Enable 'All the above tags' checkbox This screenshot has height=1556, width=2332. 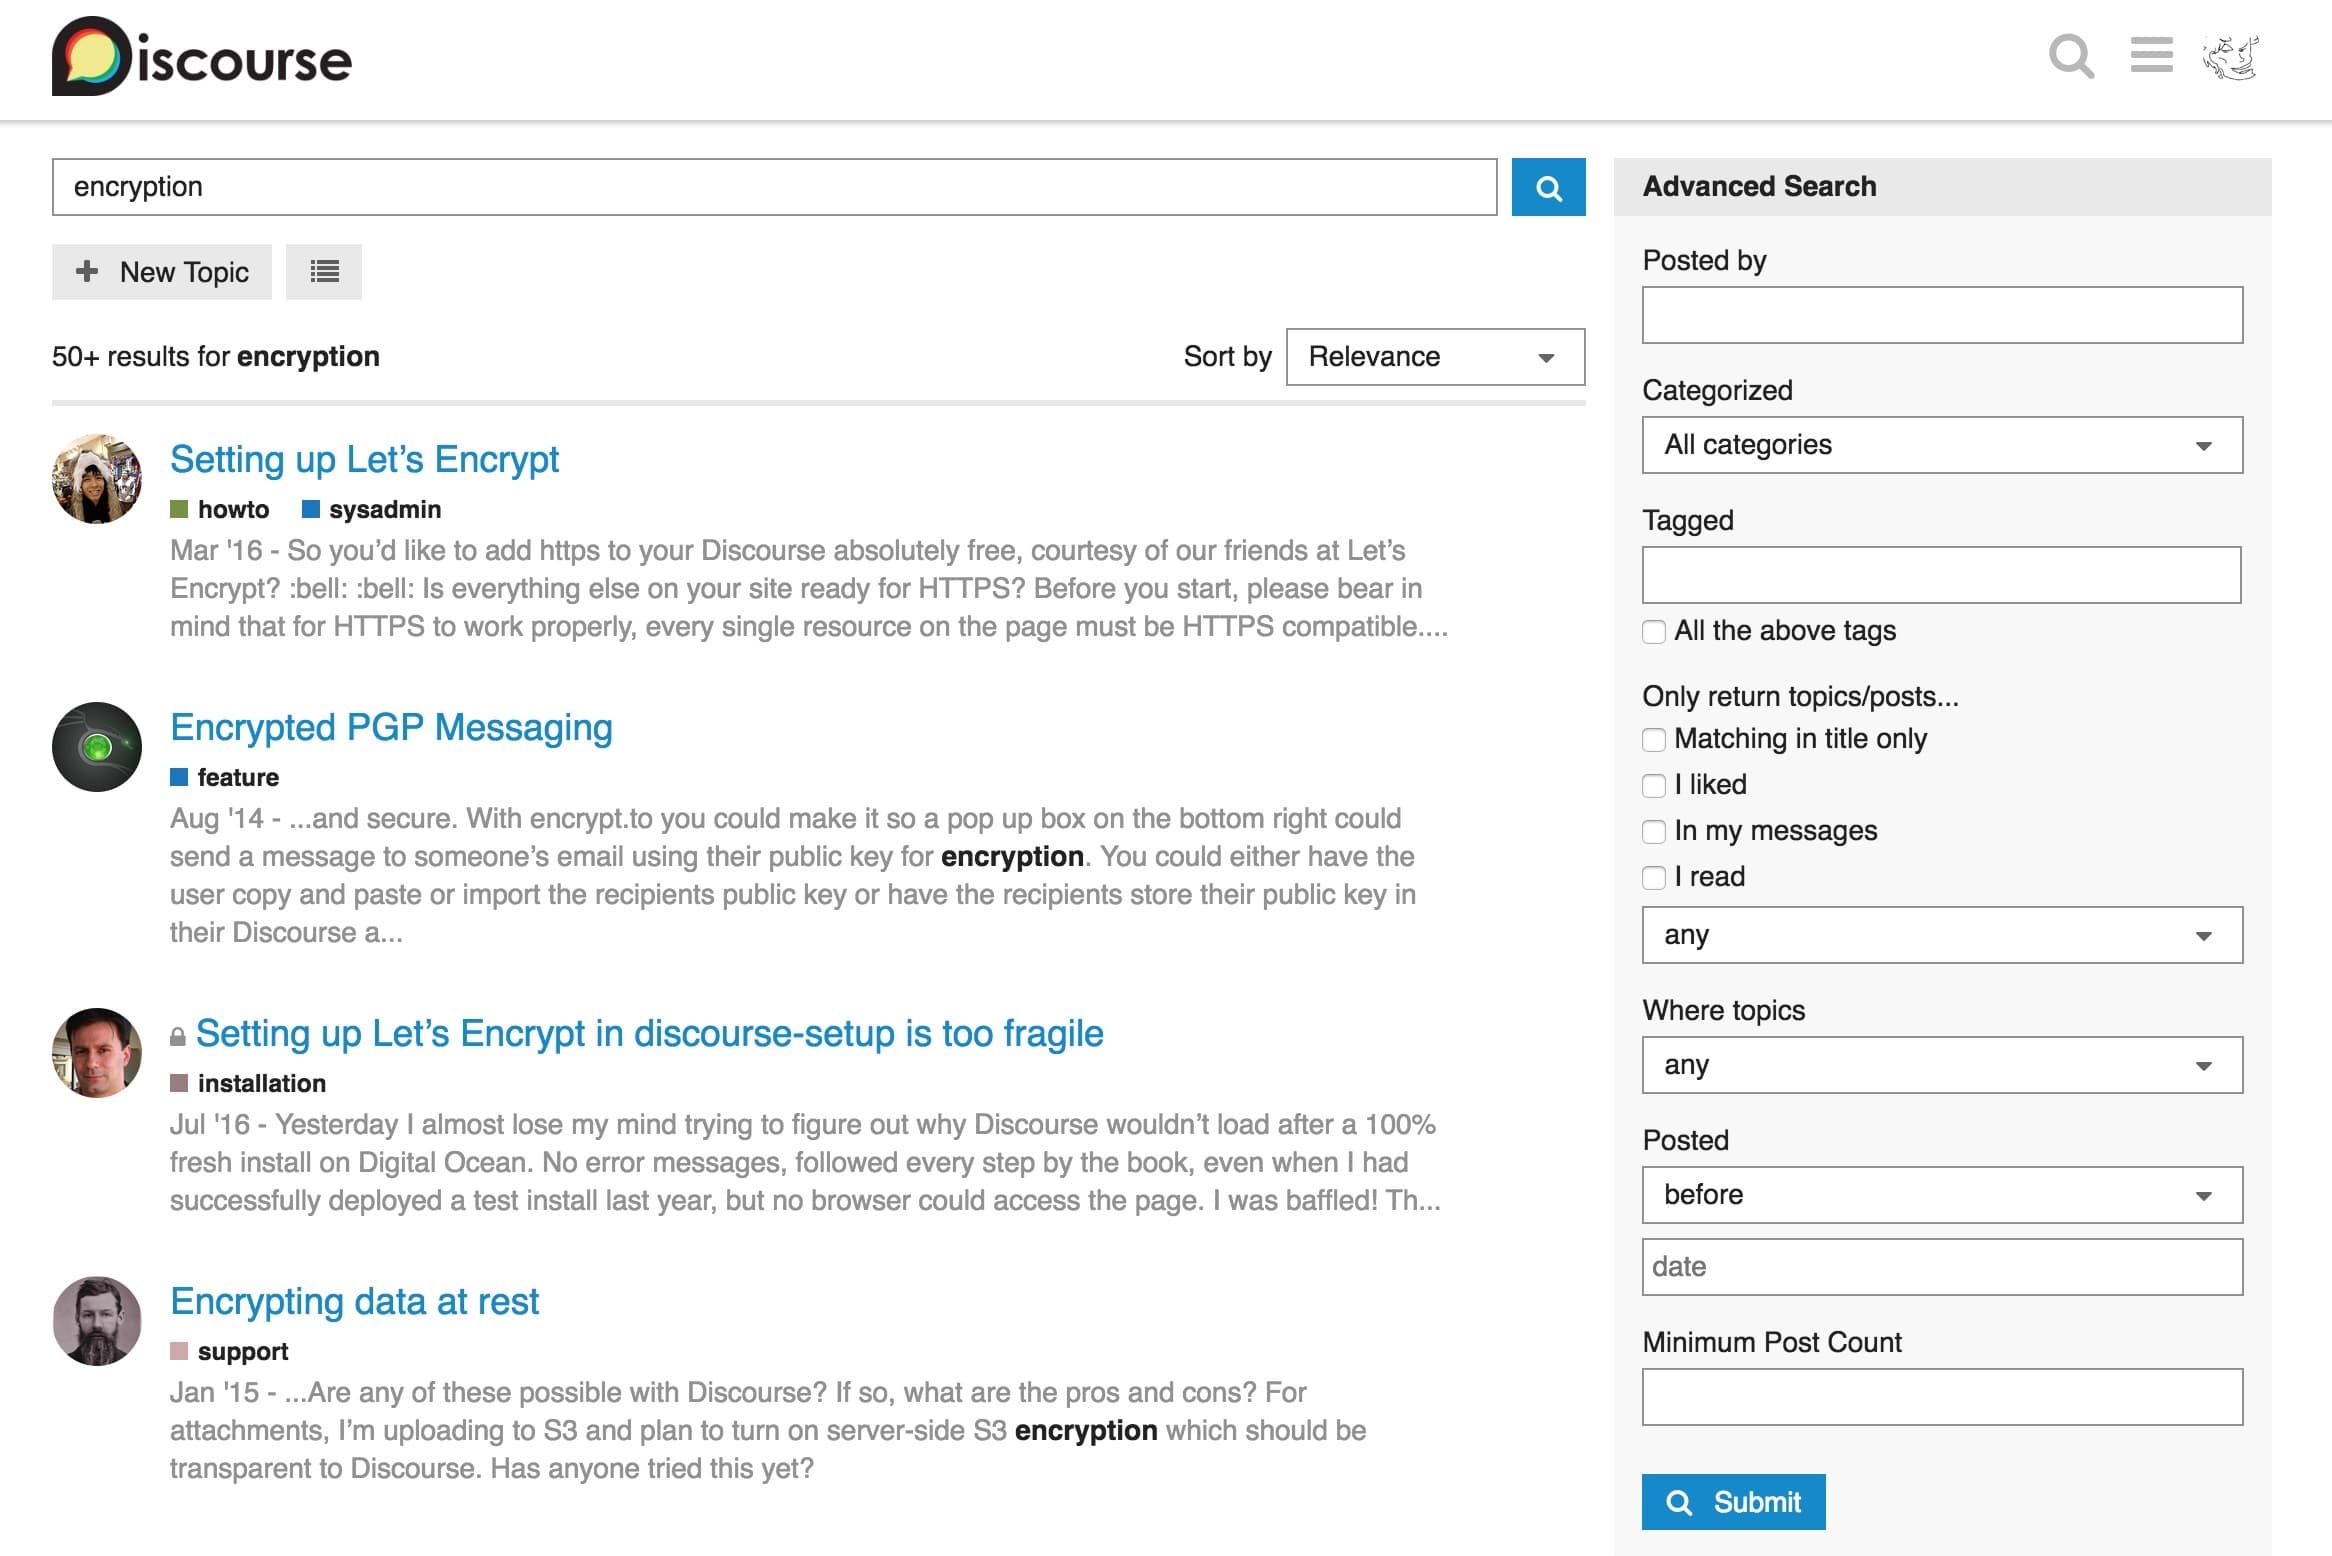coord(1654,630)
